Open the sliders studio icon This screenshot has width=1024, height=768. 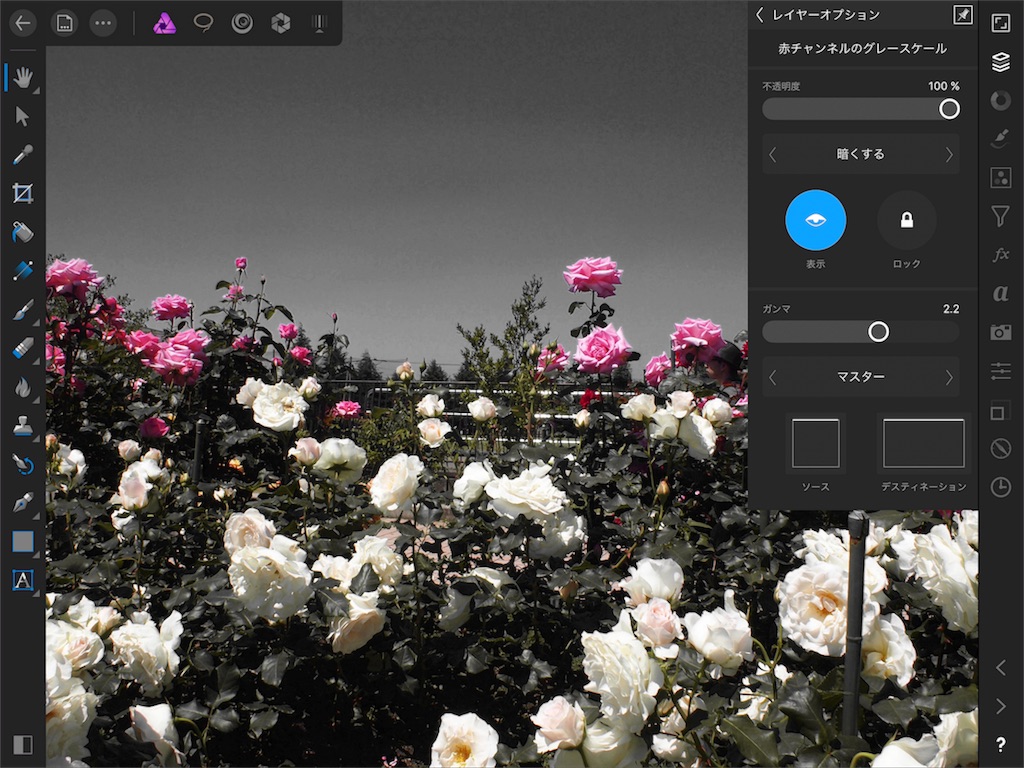(x=1000, y=371)
